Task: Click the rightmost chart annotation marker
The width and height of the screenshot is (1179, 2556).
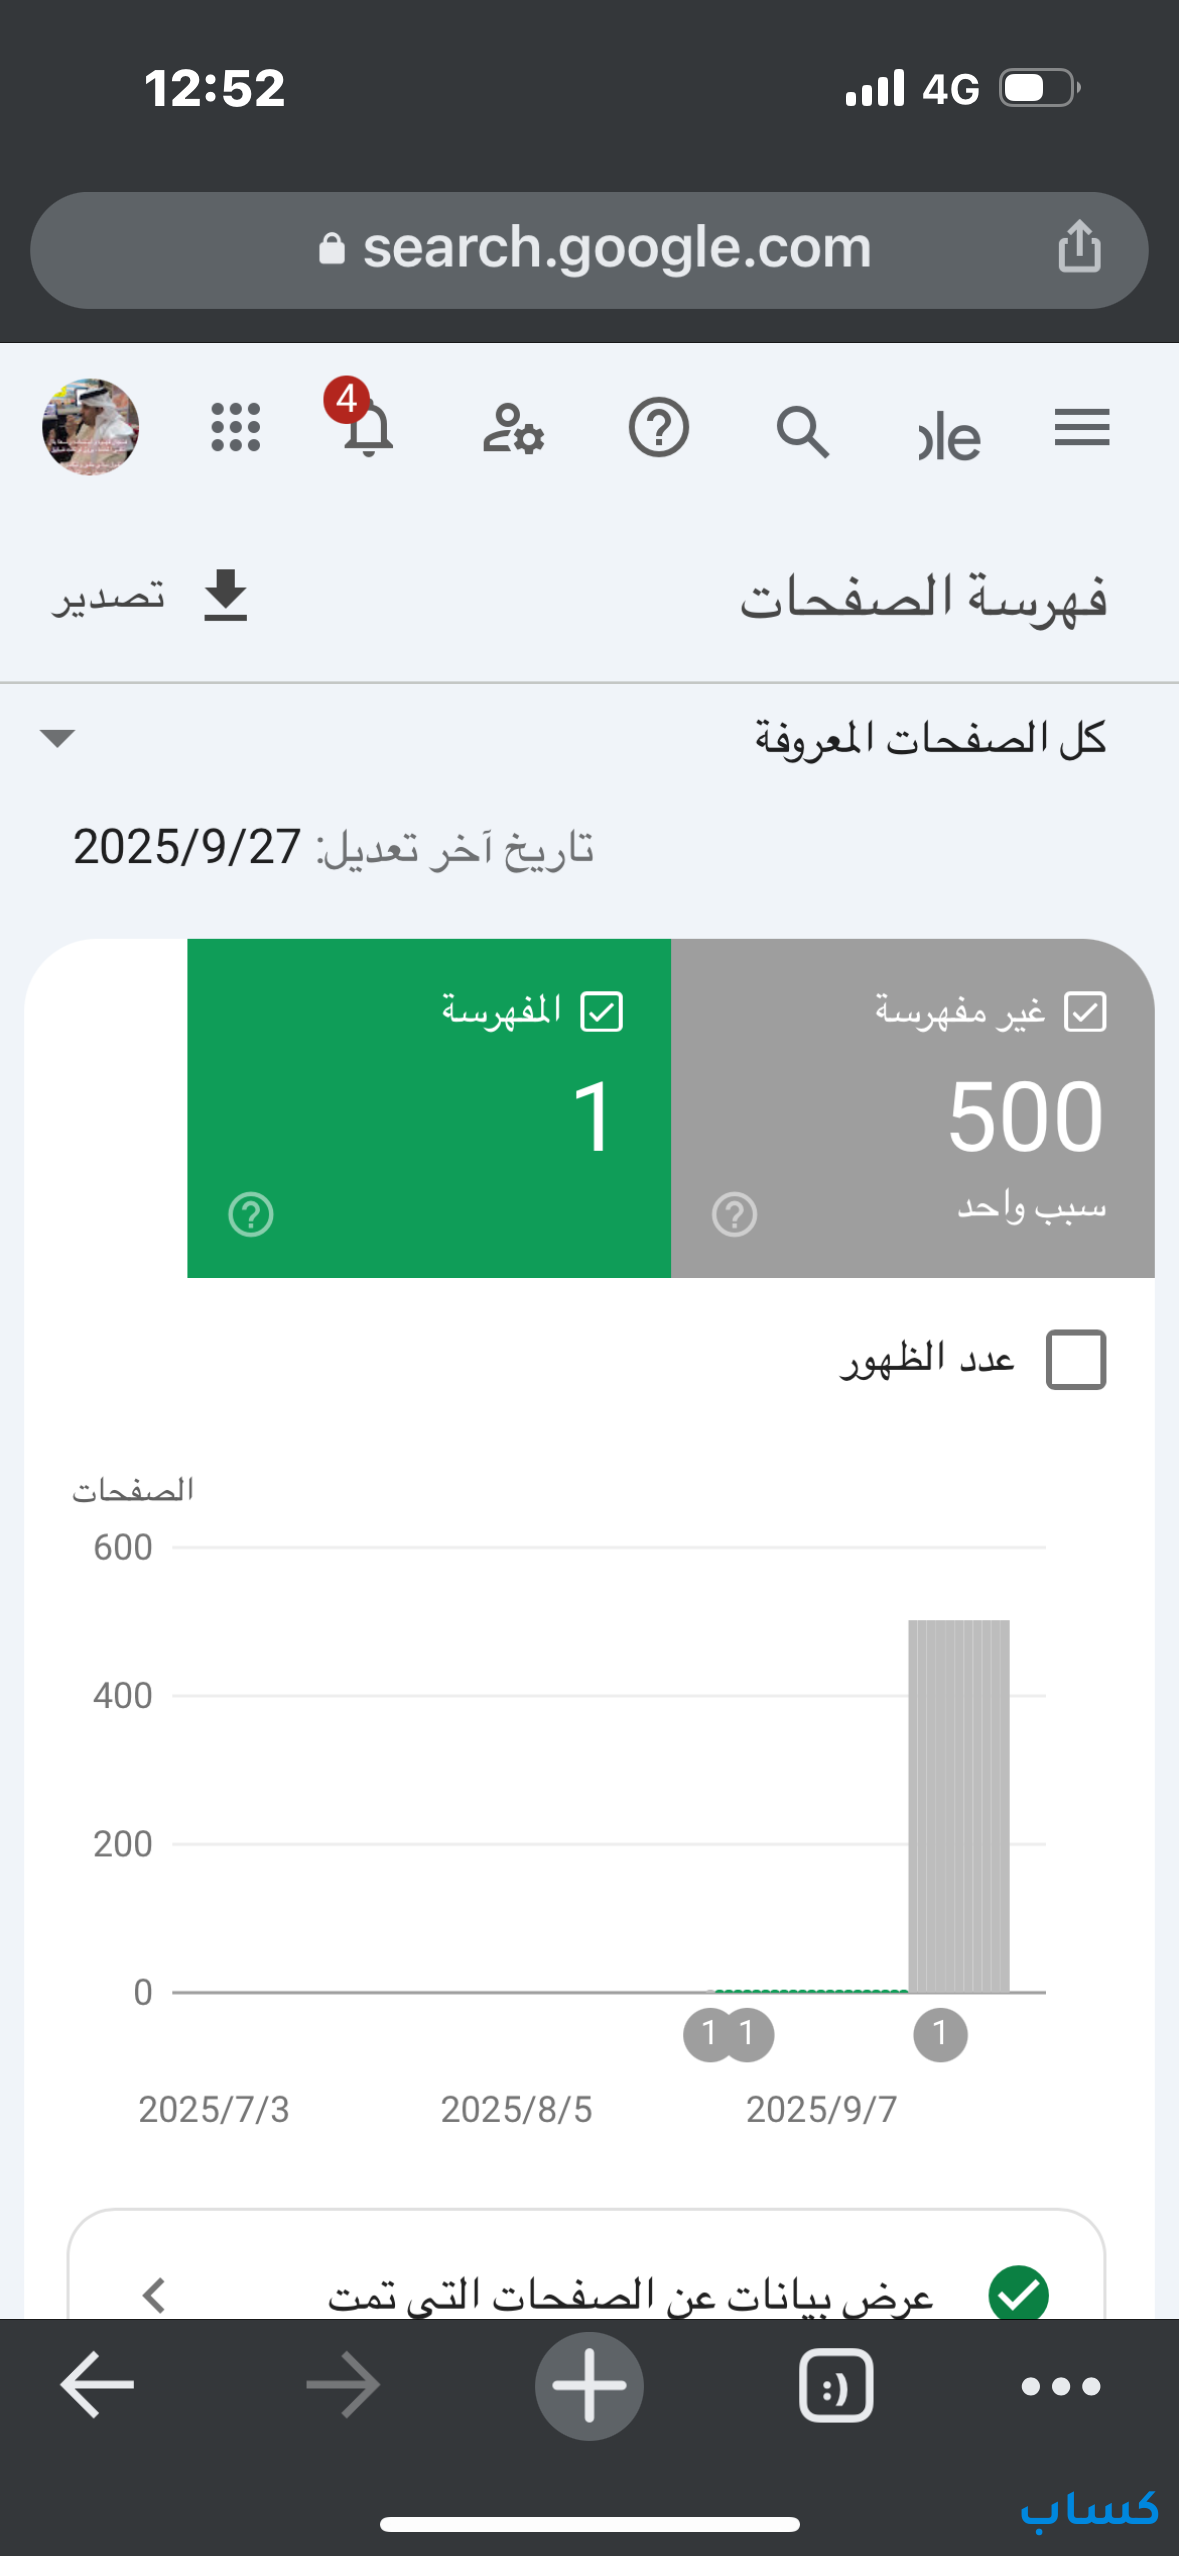Action: [940, 2033]
